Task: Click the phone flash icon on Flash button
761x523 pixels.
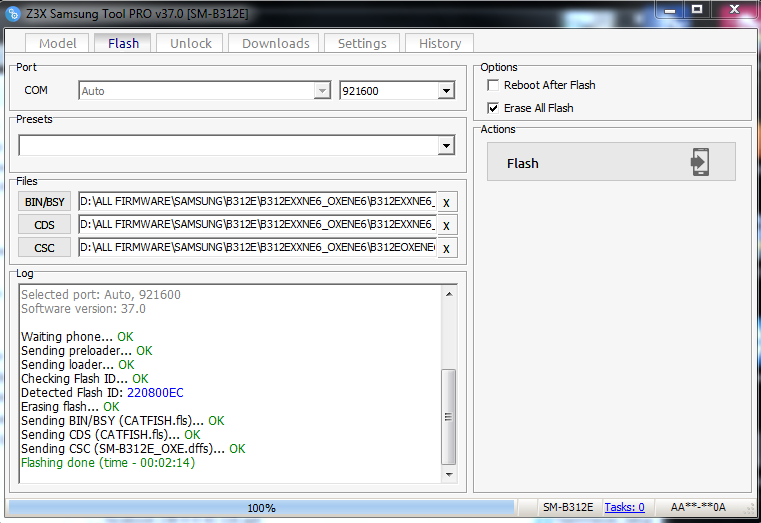Action: tap(700, 162)
